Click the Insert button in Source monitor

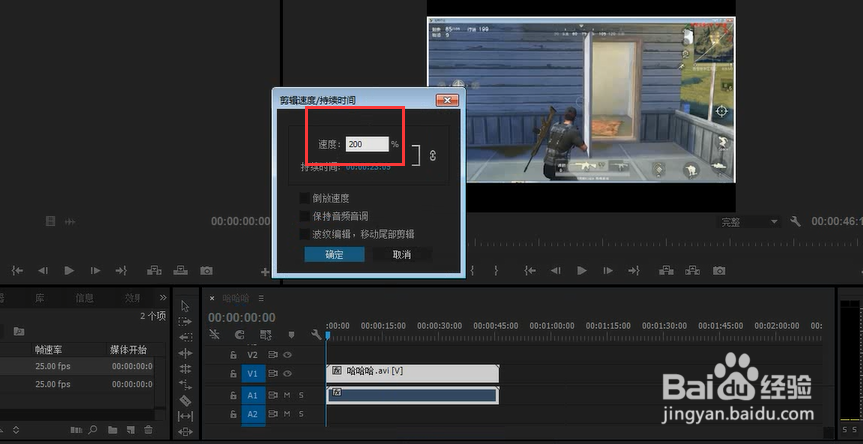[154, 270]
